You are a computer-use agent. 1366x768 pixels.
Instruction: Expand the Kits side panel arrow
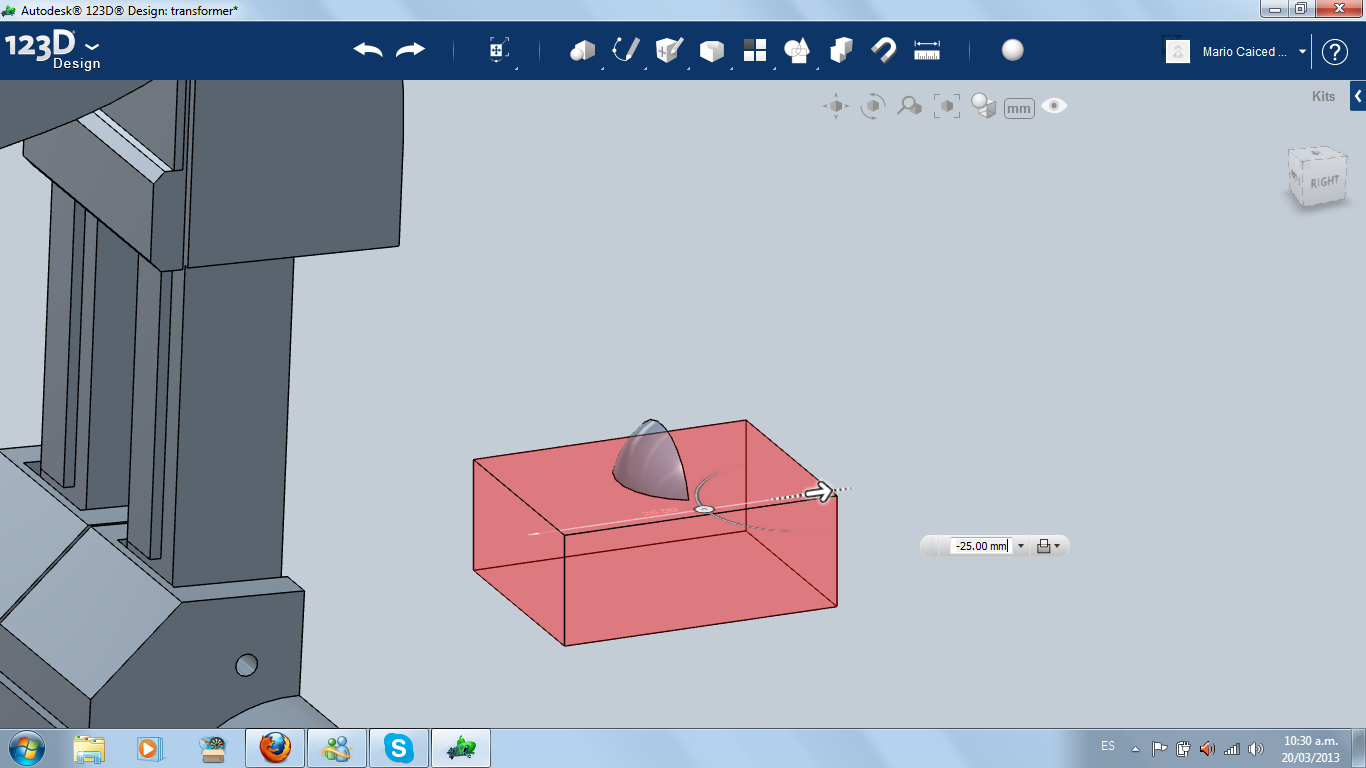coord(1358,96)
